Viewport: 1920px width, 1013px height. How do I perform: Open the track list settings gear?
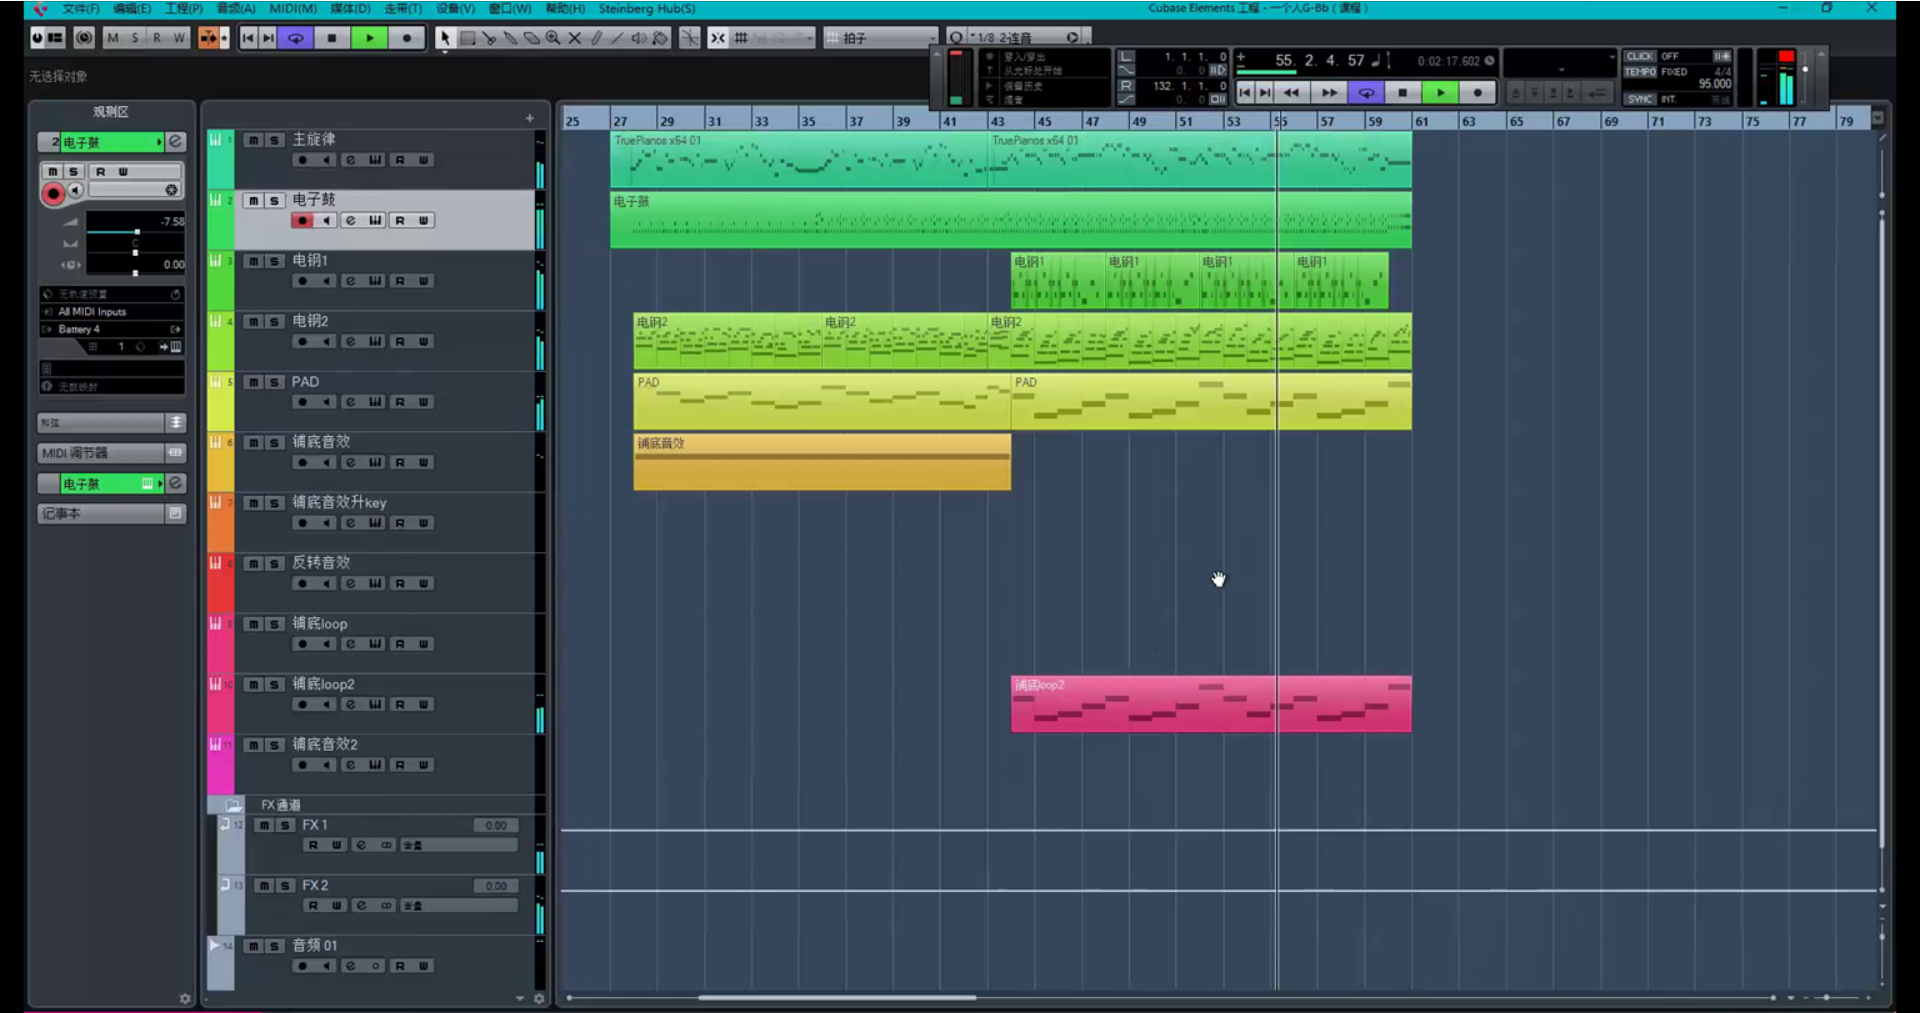point(539,998)
